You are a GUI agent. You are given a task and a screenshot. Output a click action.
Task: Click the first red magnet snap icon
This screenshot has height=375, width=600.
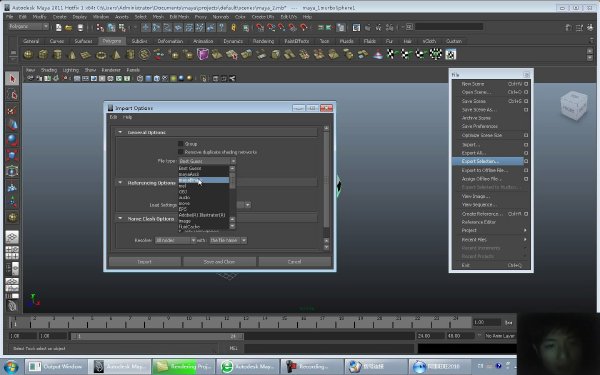click(260, 28)
